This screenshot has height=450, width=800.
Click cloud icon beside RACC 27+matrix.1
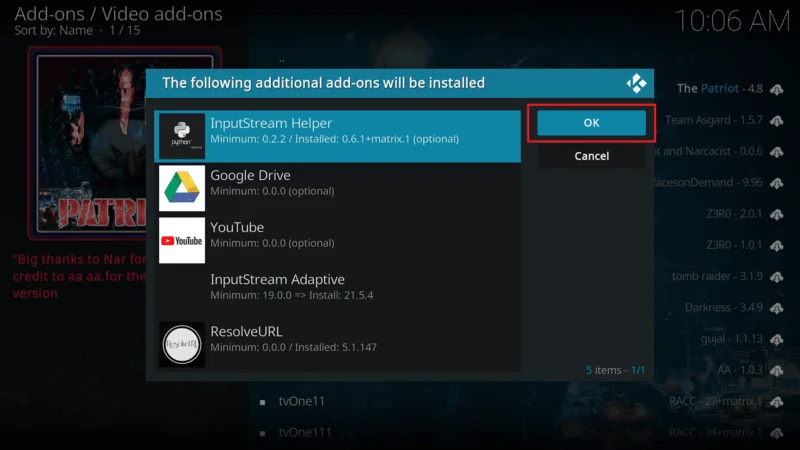777,402
